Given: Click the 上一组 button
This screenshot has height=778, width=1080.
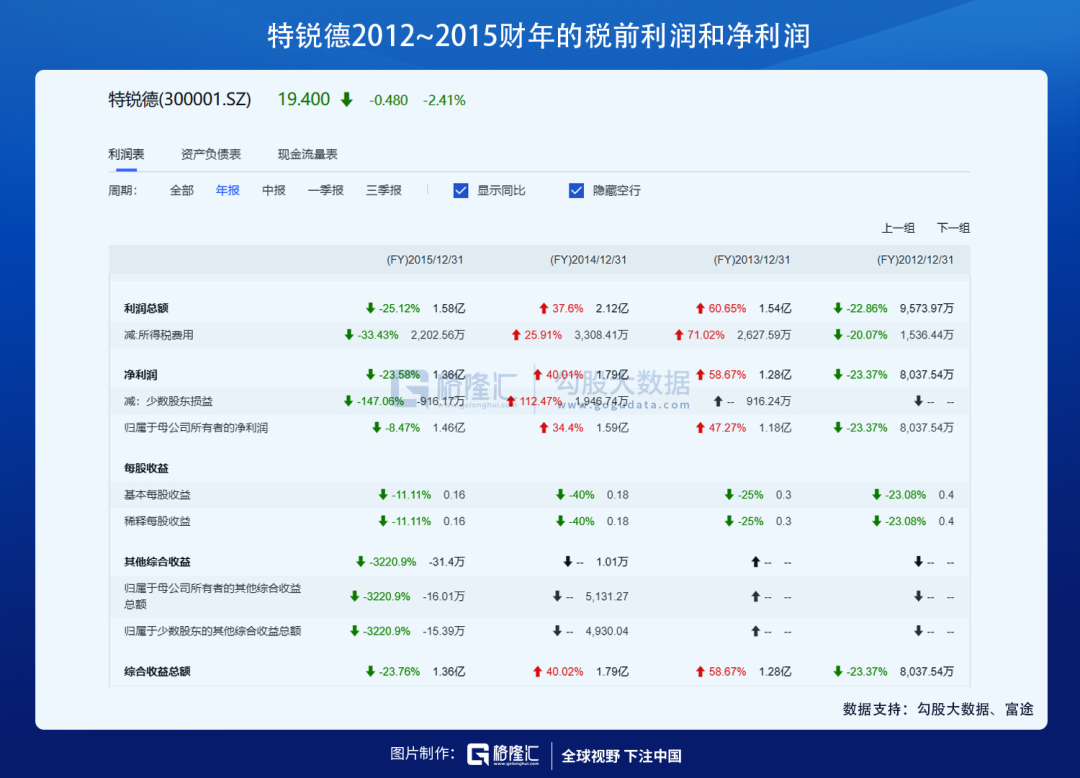Looking at the screenshot, I should click(898, 228).
